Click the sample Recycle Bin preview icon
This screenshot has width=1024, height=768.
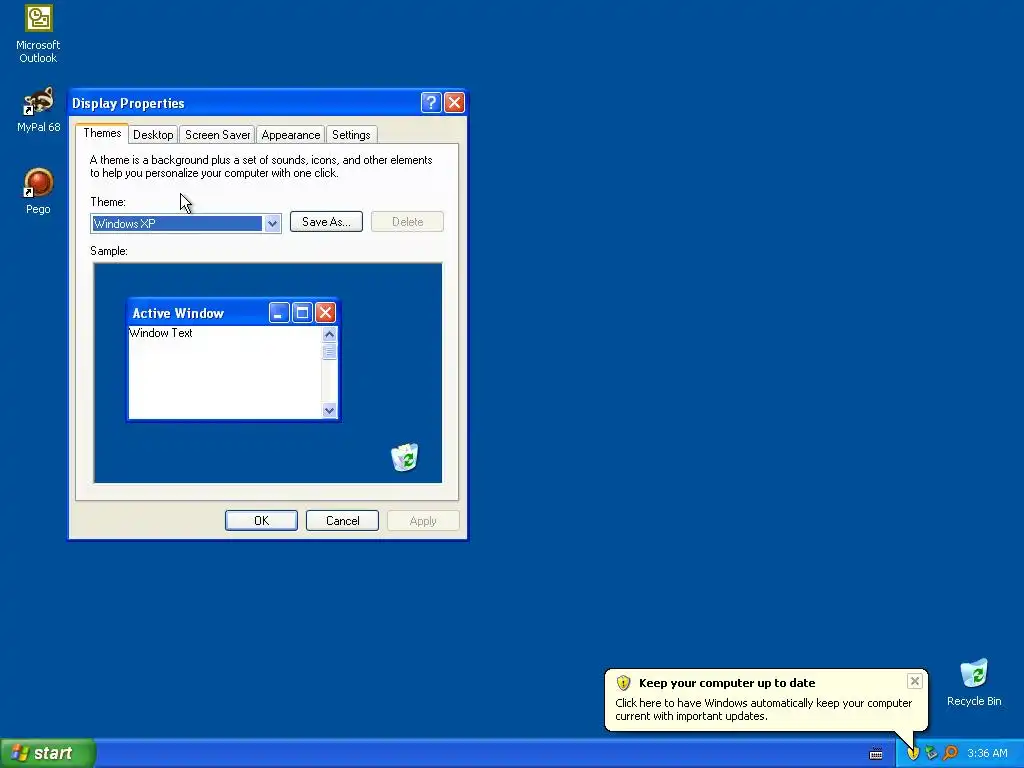(x=405, y=457)
